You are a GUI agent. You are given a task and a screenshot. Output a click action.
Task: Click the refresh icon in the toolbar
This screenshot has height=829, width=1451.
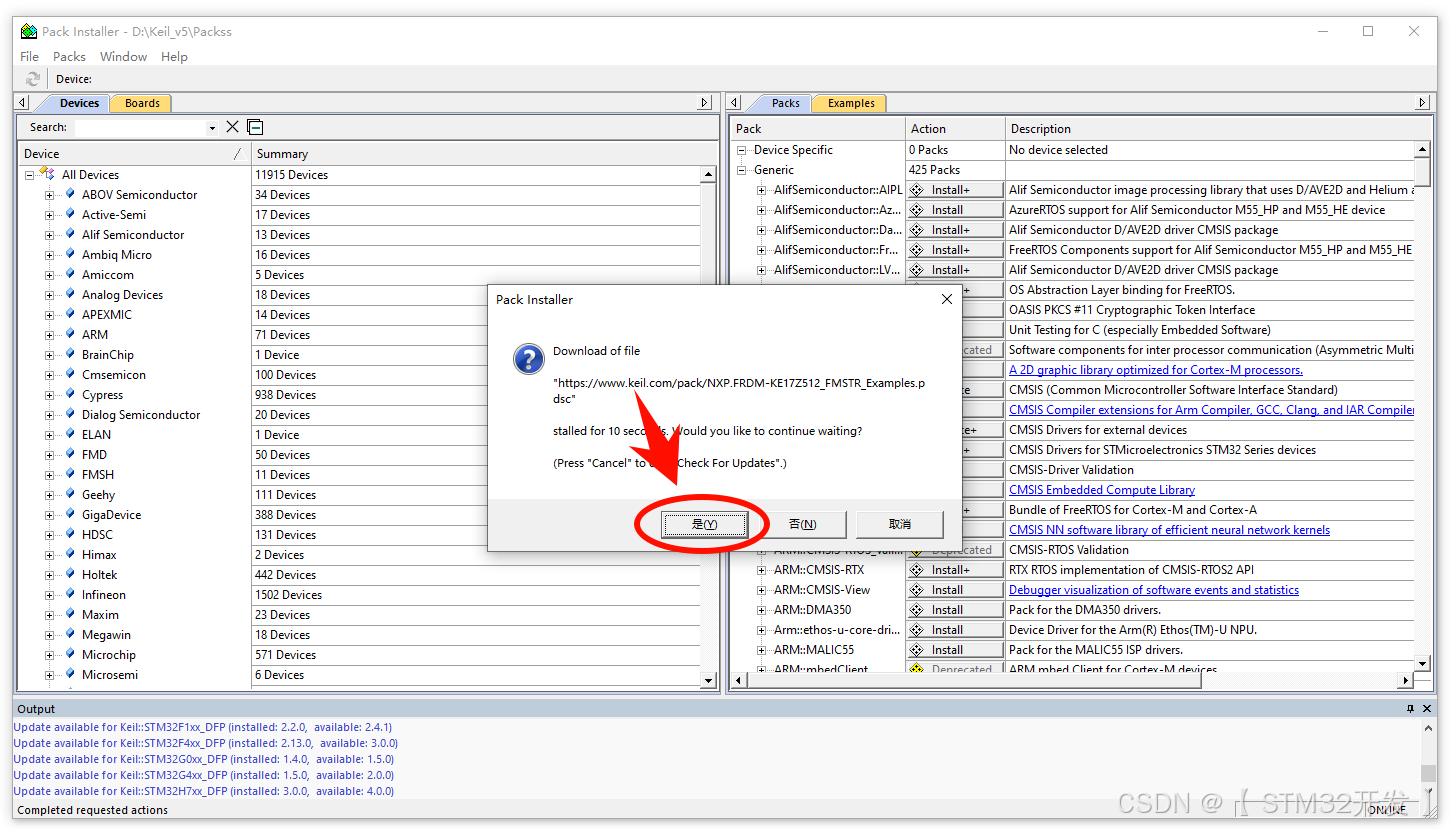point(33,79)
